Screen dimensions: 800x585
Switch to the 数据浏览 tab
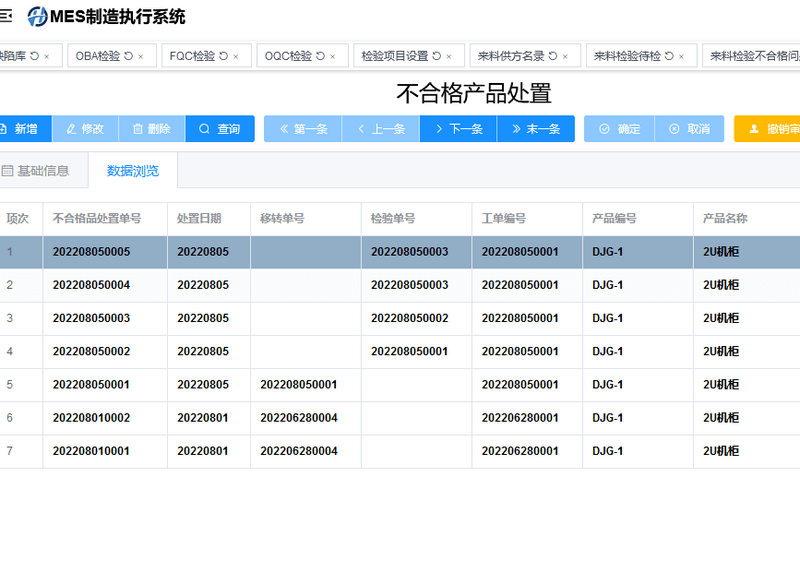[x=133, y=171]
